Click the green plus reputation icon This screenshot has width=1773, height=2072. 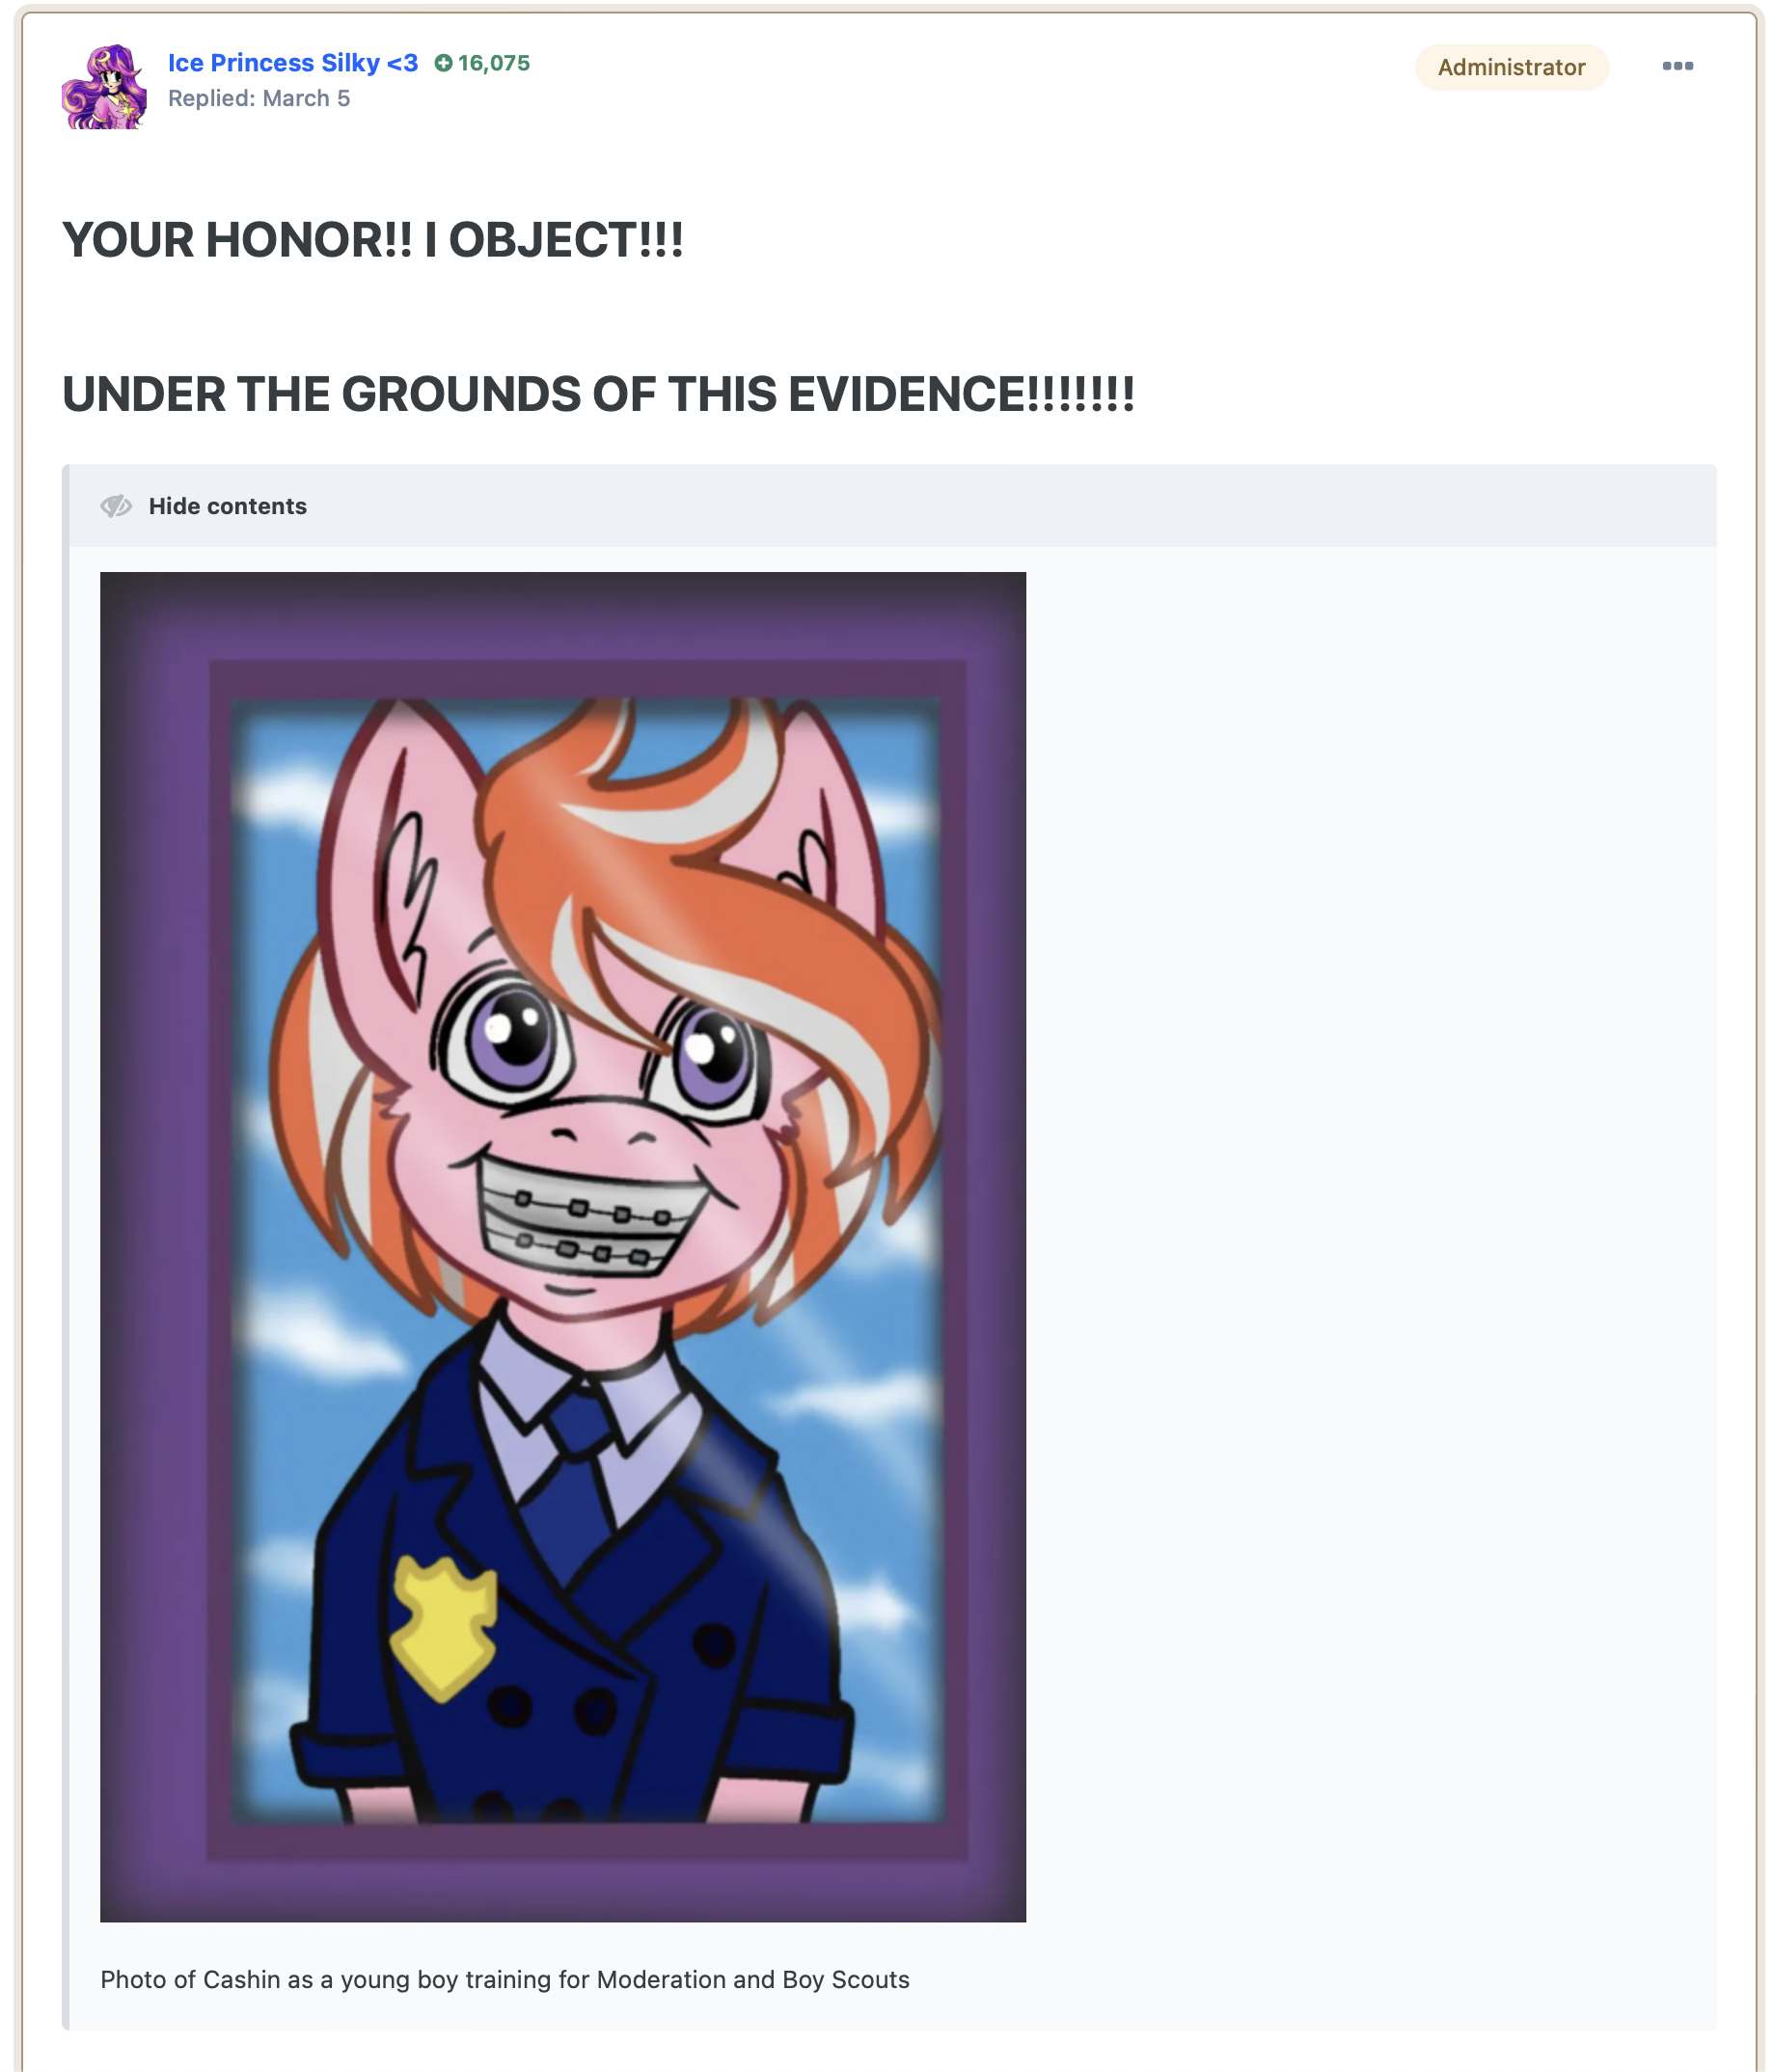tap(443, 63)
